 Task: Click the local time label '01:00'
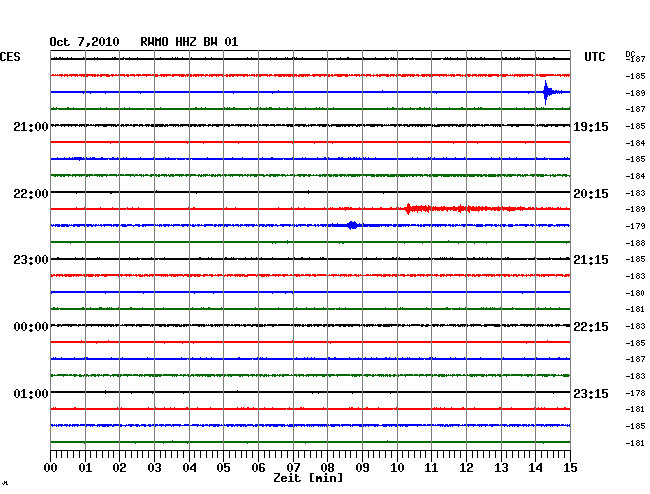click(x=31, y=393)
